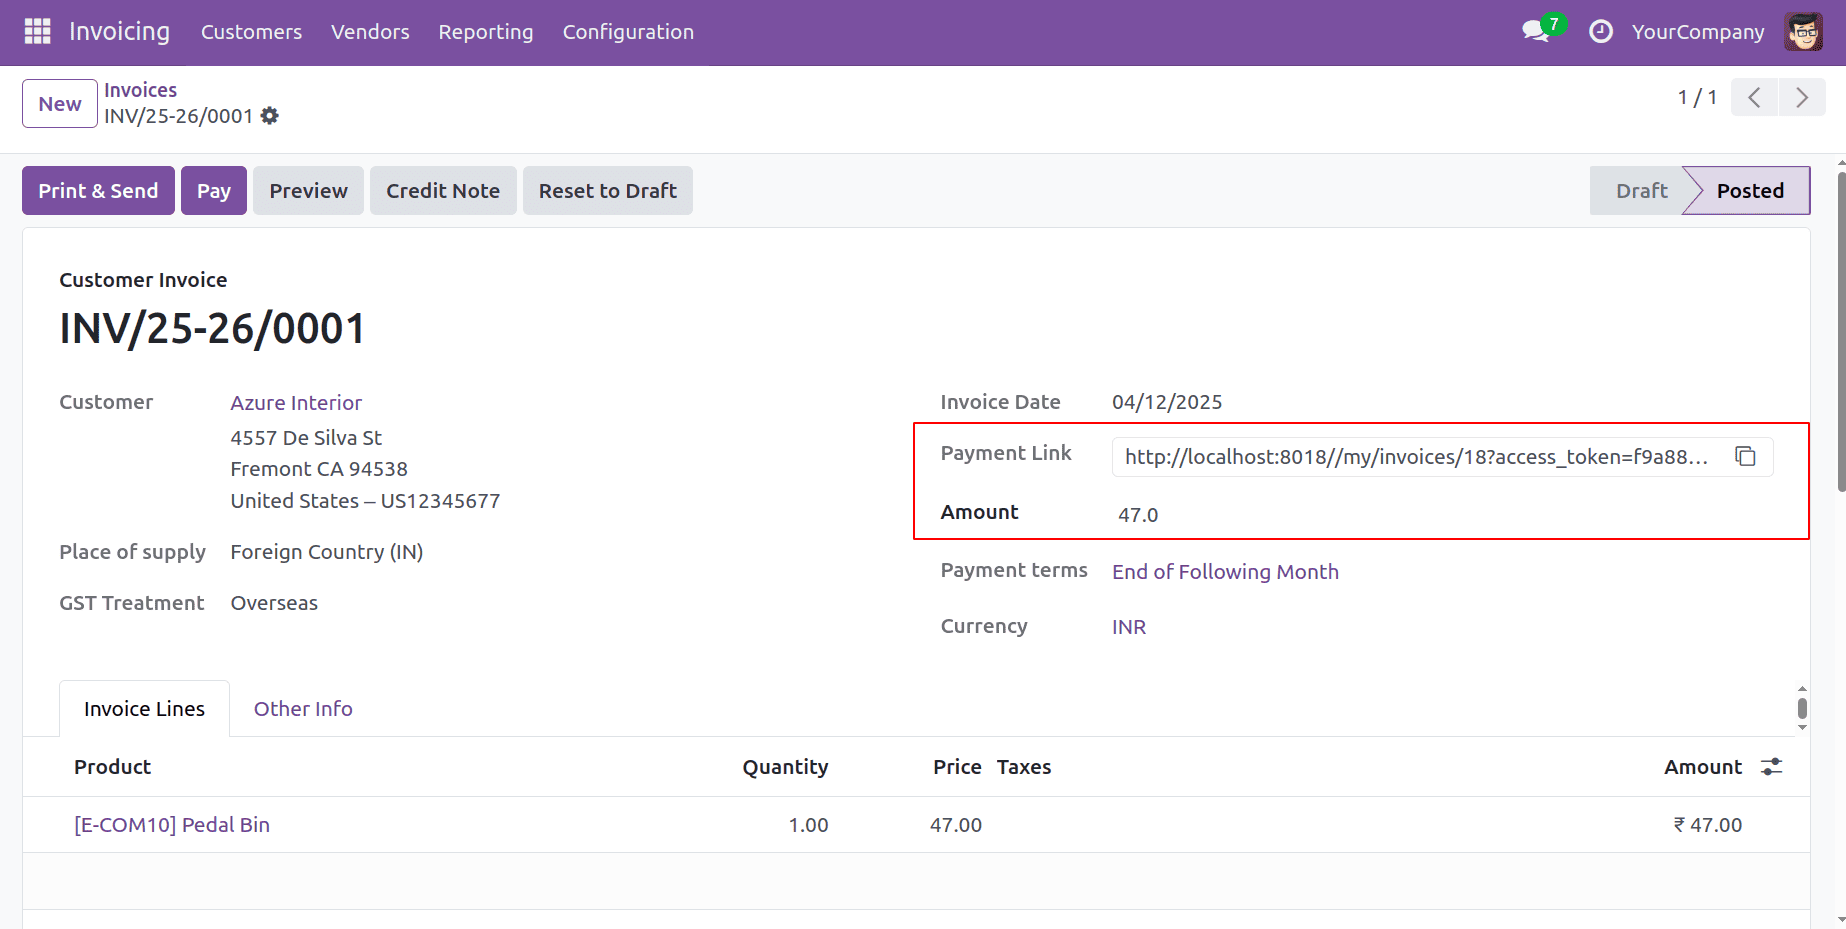Click Print & Send button
Screen dimensions: 1846x929
point(98,191)
